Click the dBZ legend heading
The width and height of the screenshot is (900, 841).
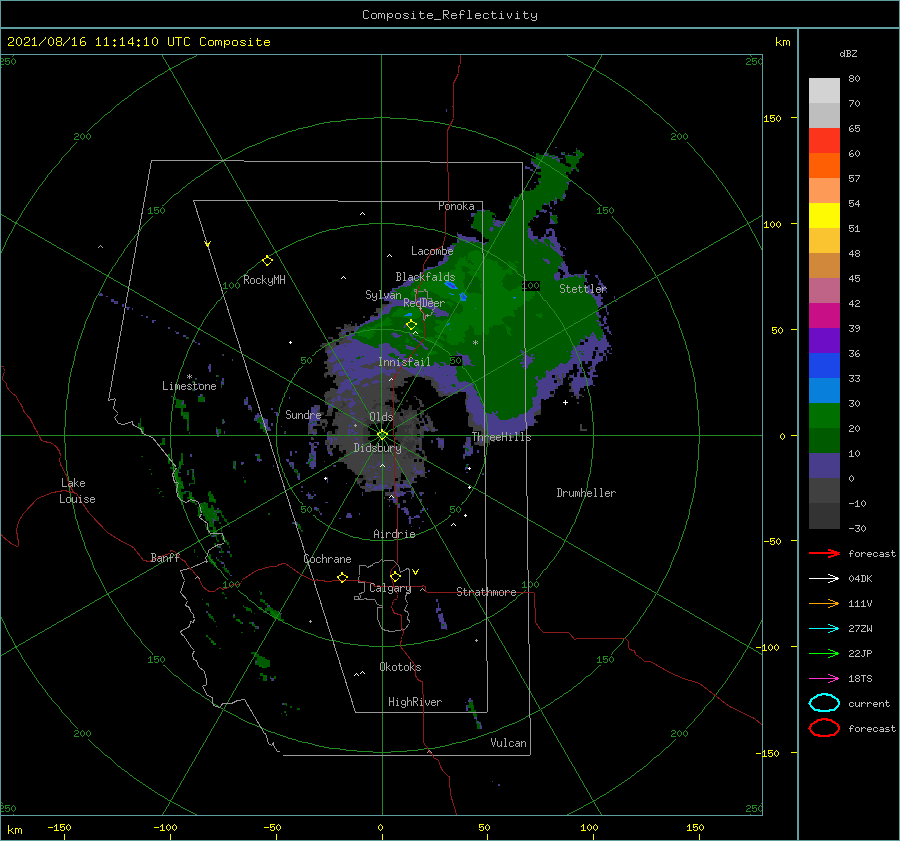click(848, 53)
